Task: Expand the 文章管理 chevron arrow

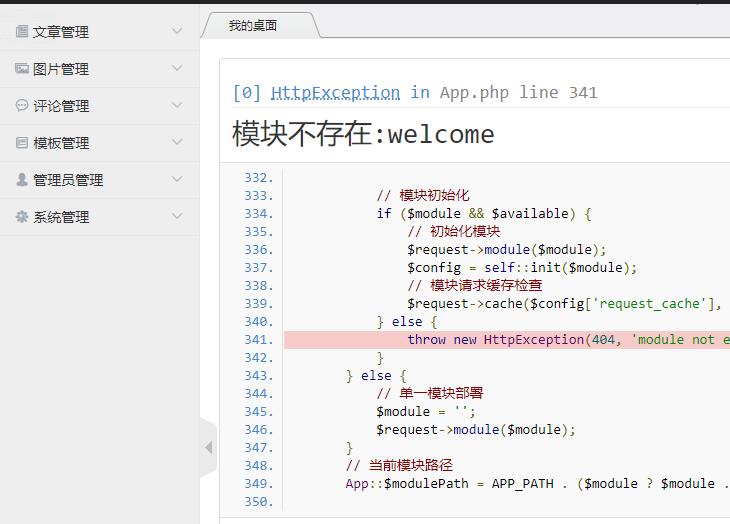Action: [x=177, y=32]
